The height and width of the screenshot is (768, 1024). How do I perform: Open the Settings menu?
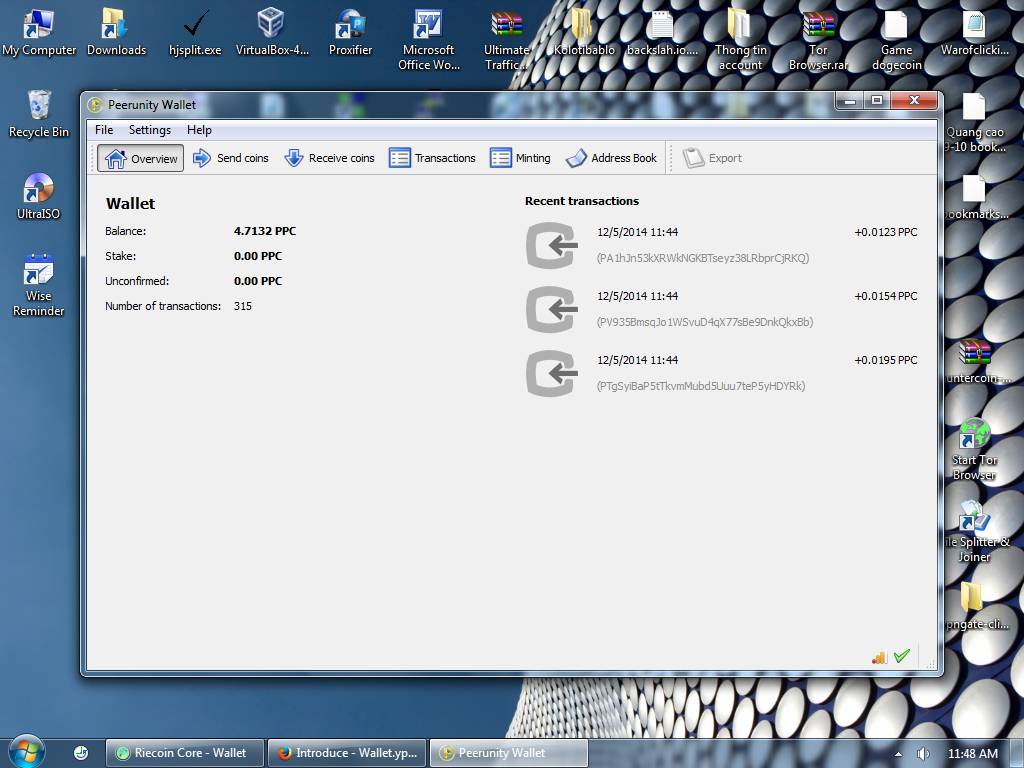point(150,130)
